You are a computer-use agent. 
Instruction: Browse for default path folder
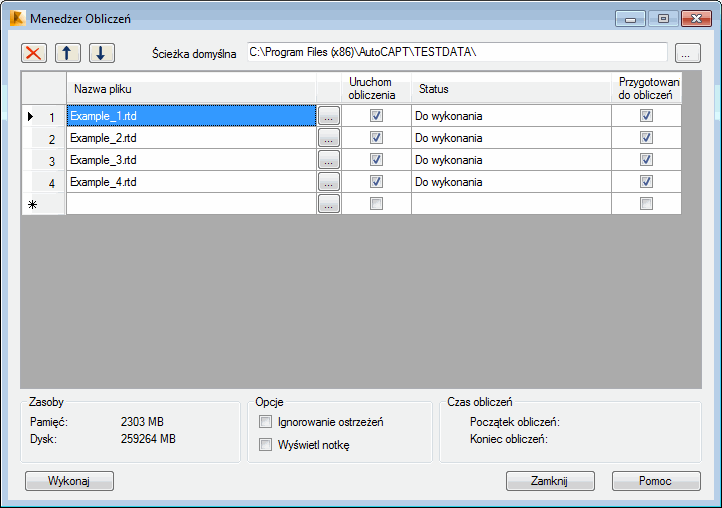tap(687, 53)
